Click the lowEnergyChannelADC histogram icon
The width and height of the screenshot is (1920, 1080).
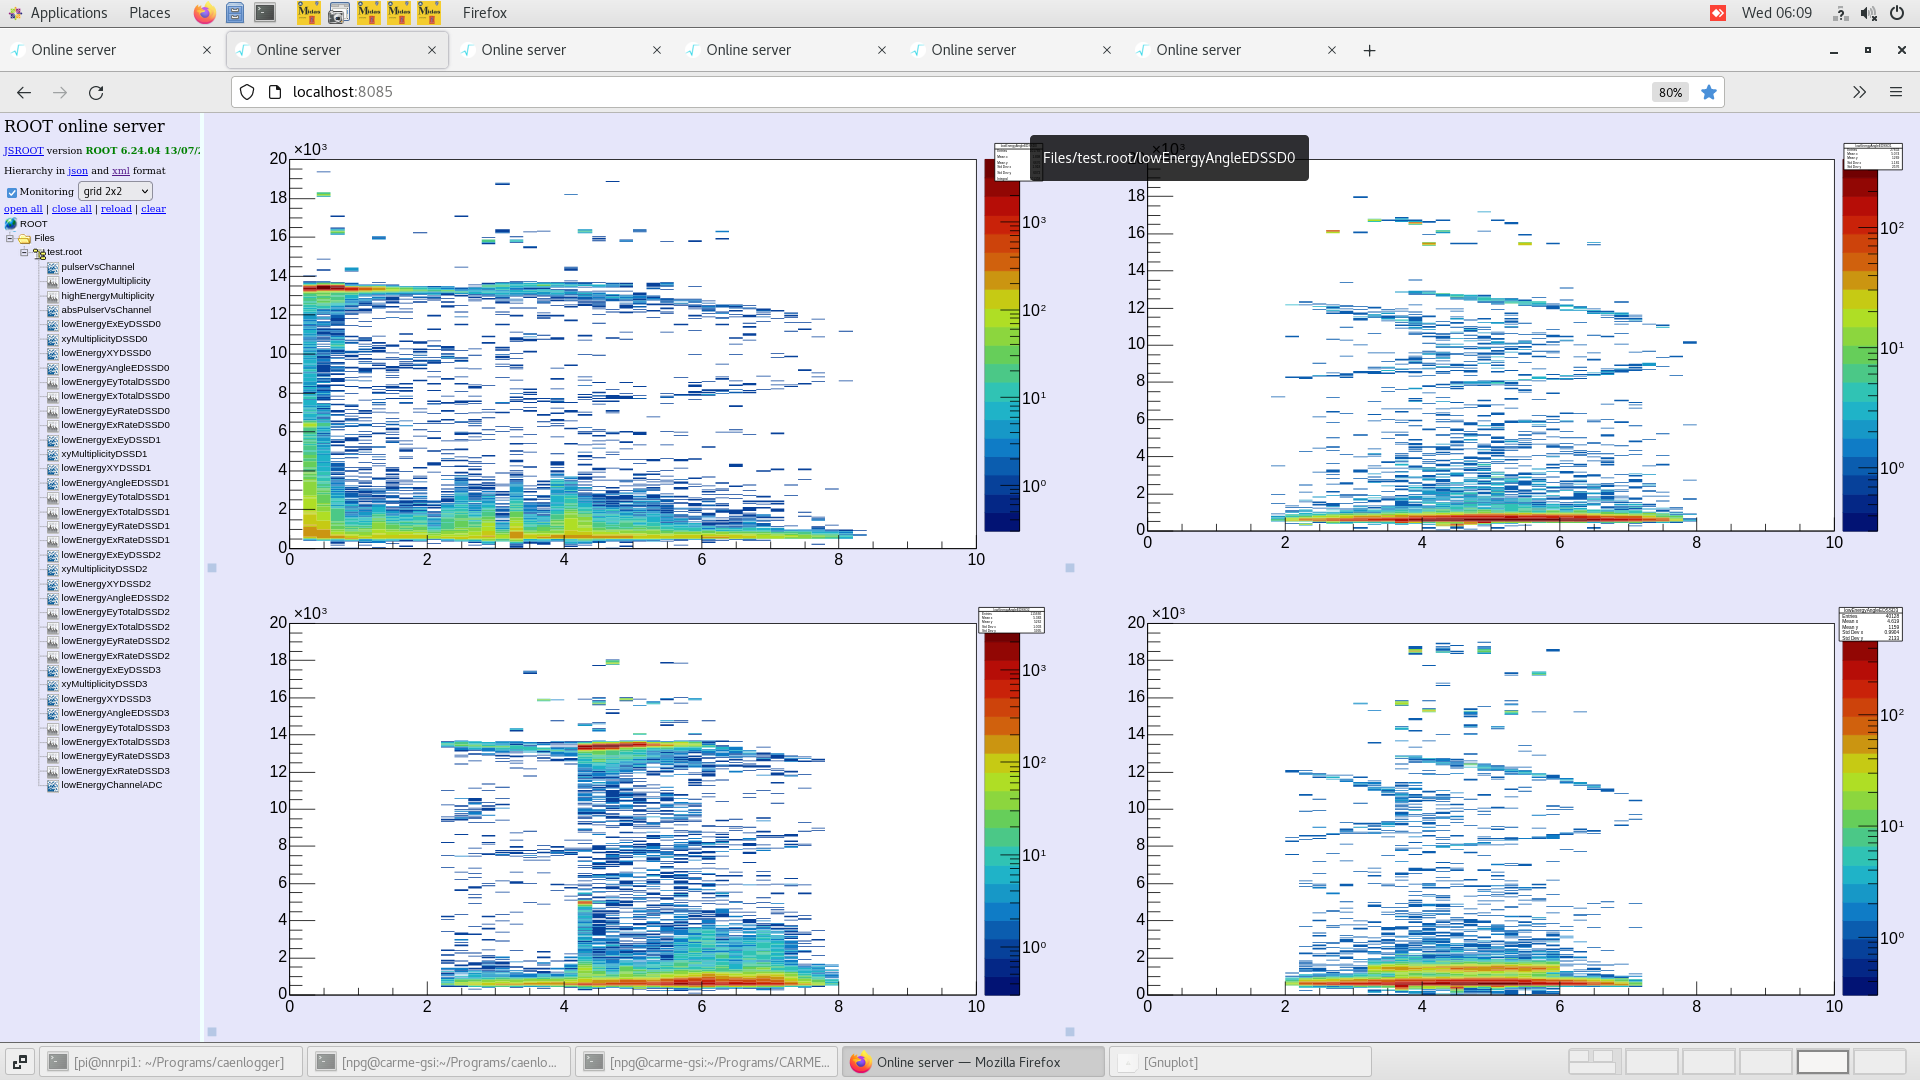coord(52,785)
